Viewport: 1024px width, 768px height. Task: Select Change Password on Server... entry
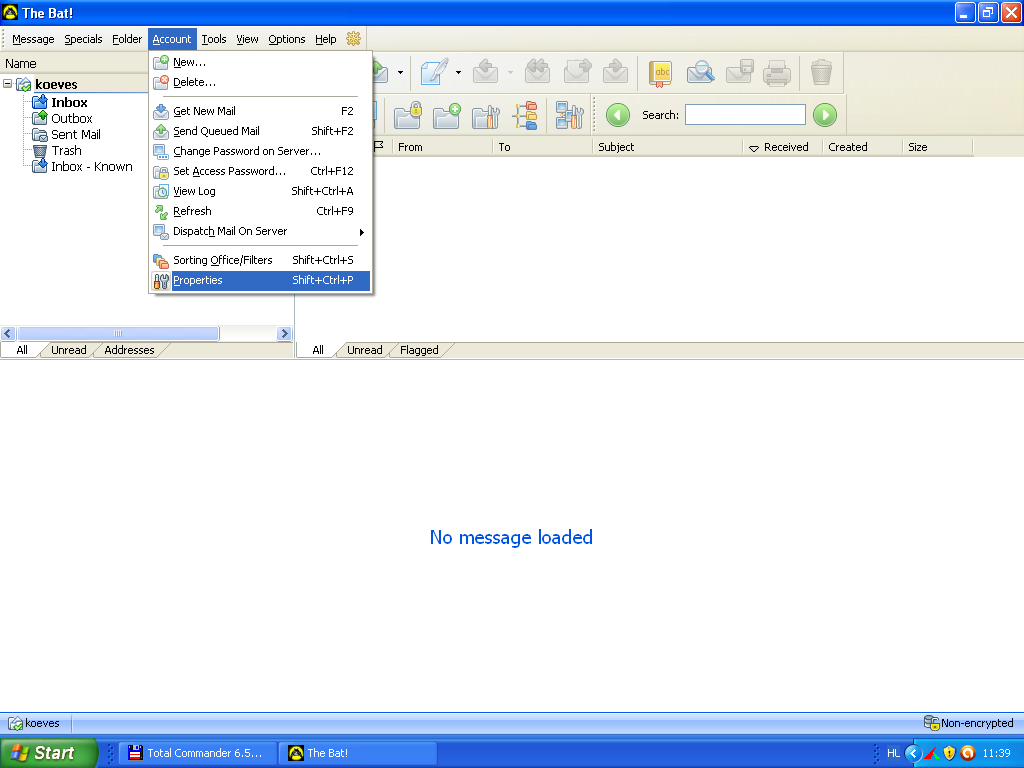click(x=261, y=152)
